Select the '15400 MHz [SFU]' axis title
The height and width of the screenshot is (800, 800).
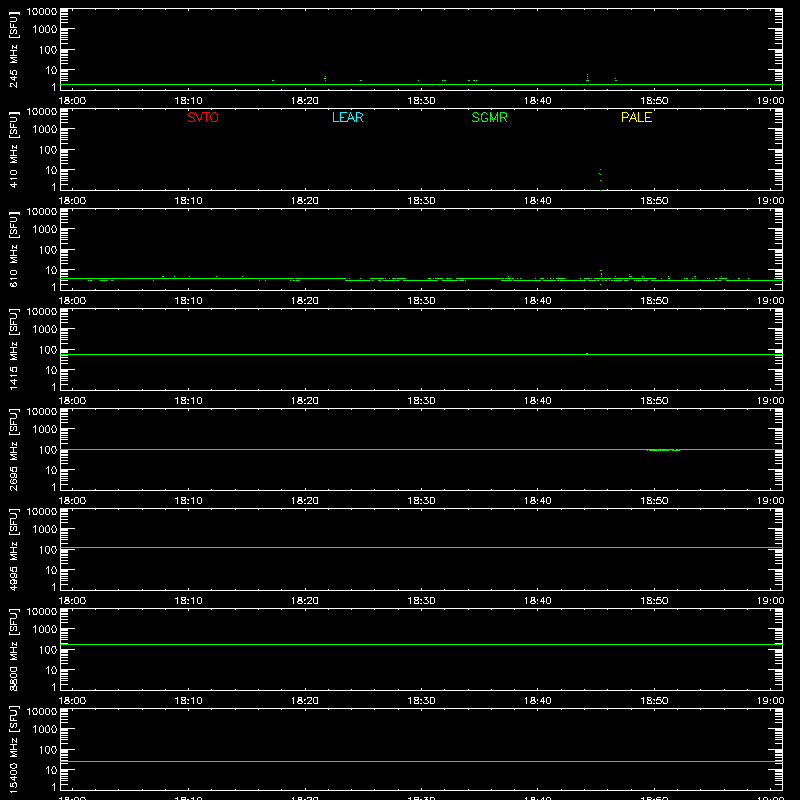(13, 749)
